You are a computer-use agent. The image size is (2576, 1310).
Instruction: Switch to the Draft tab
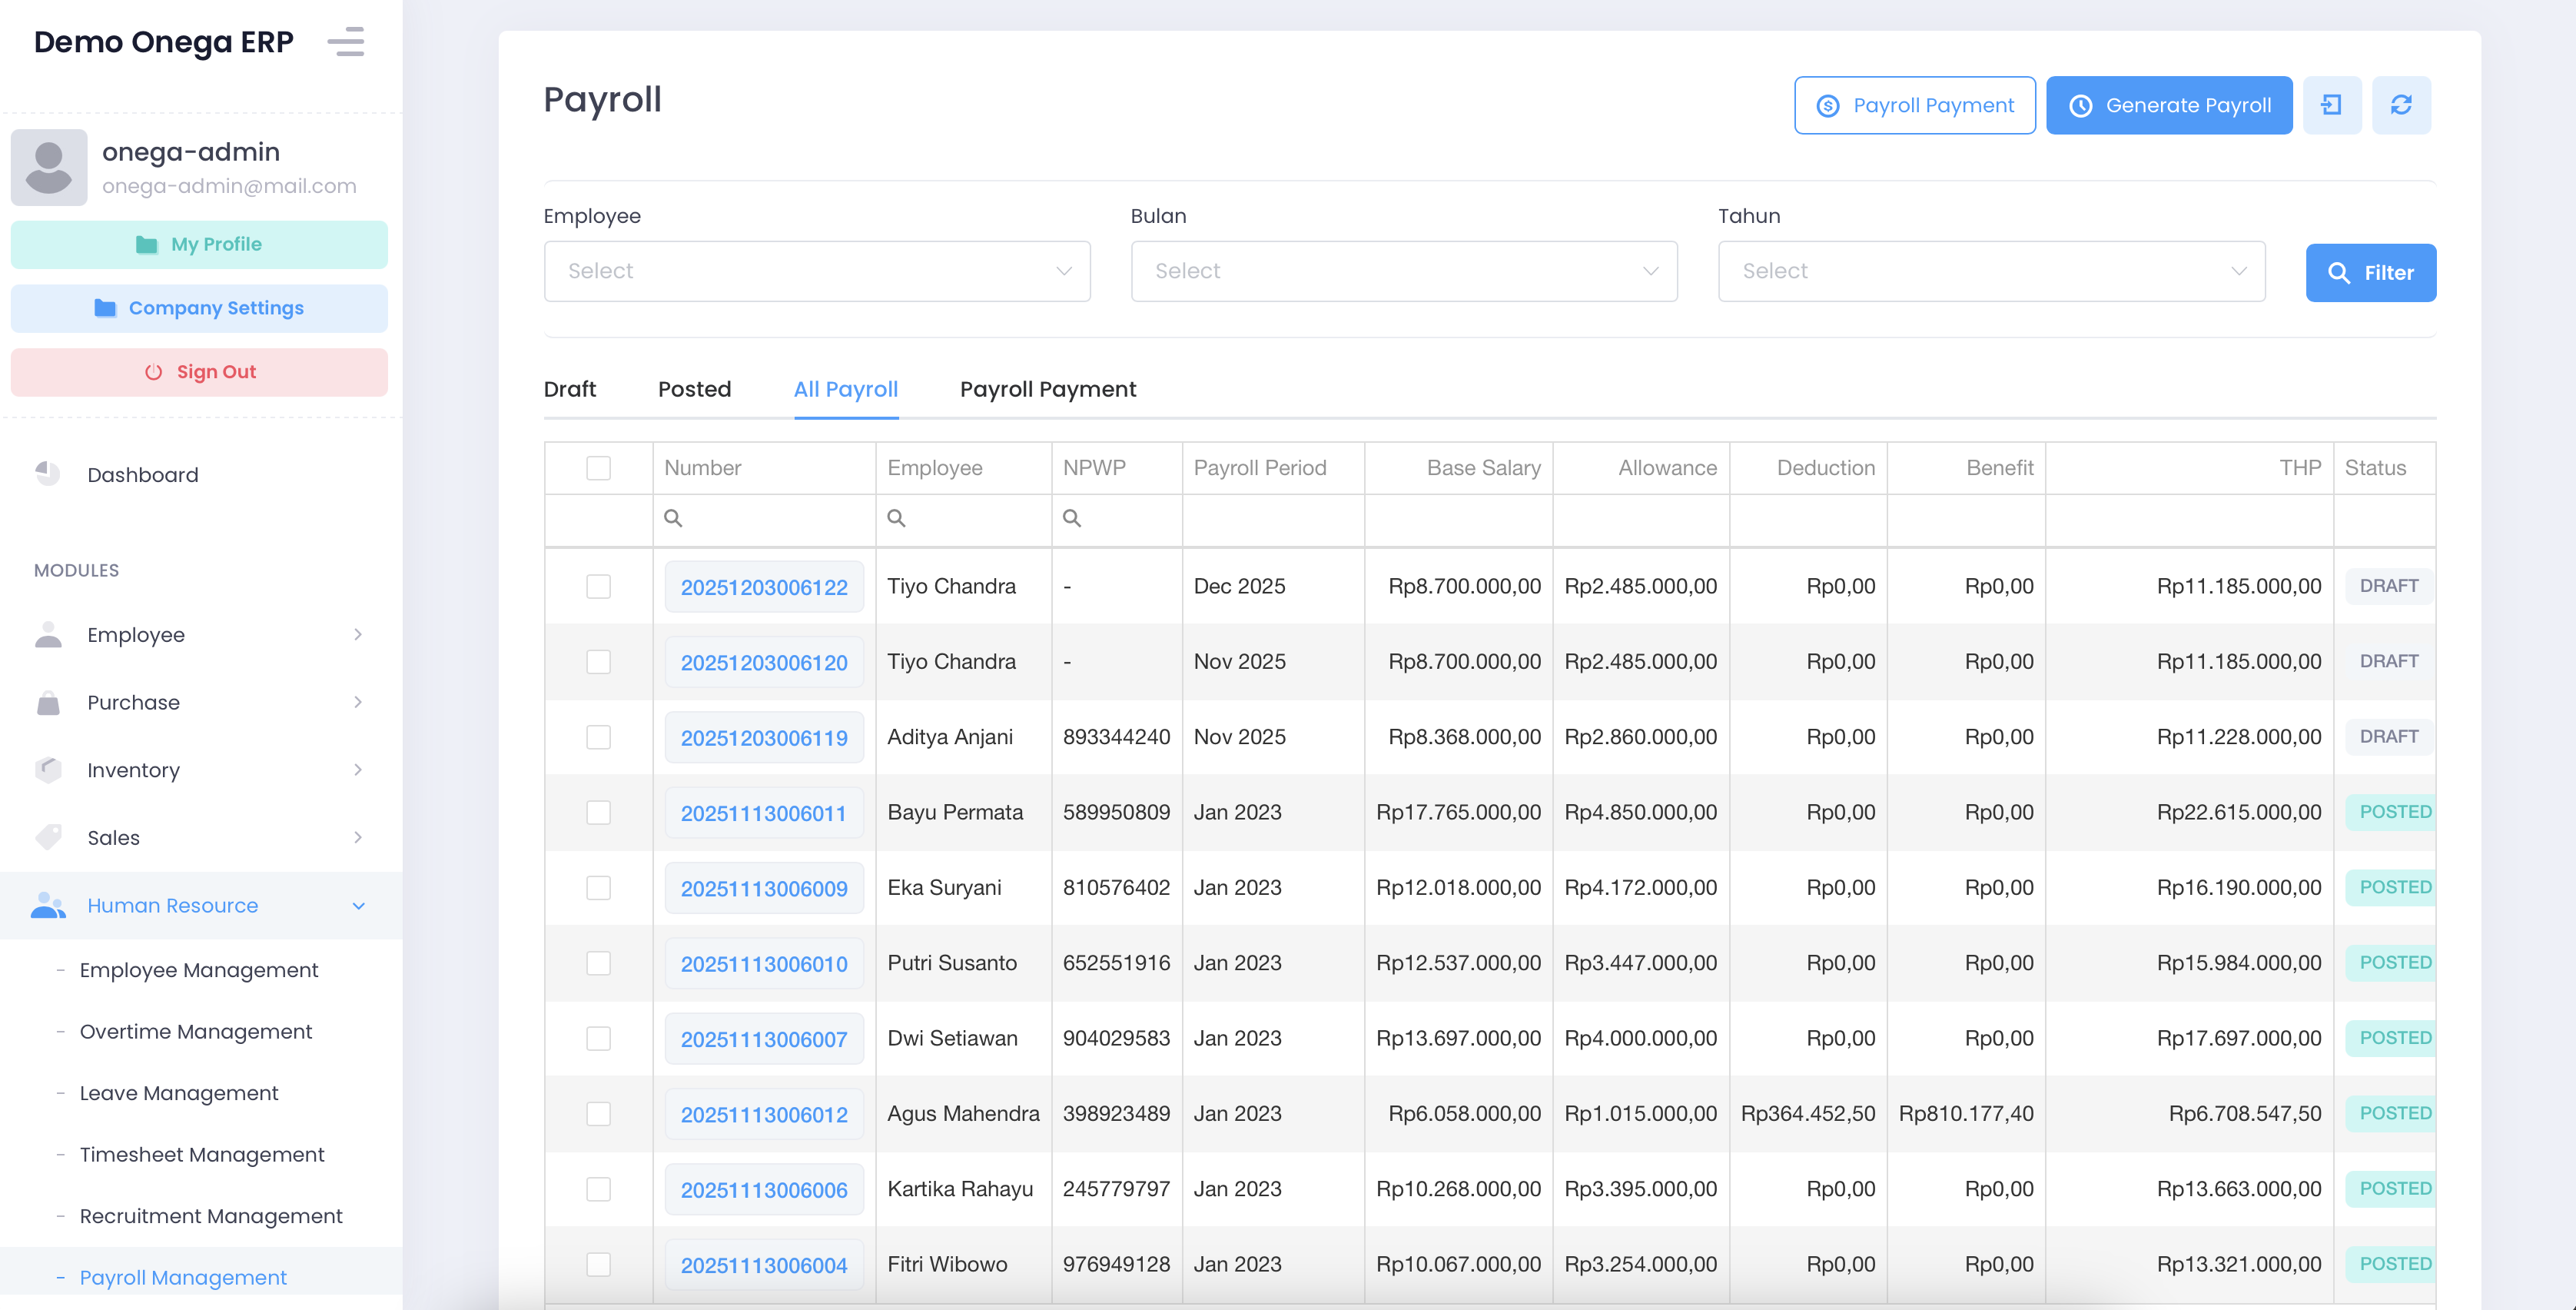coord(570,389)
